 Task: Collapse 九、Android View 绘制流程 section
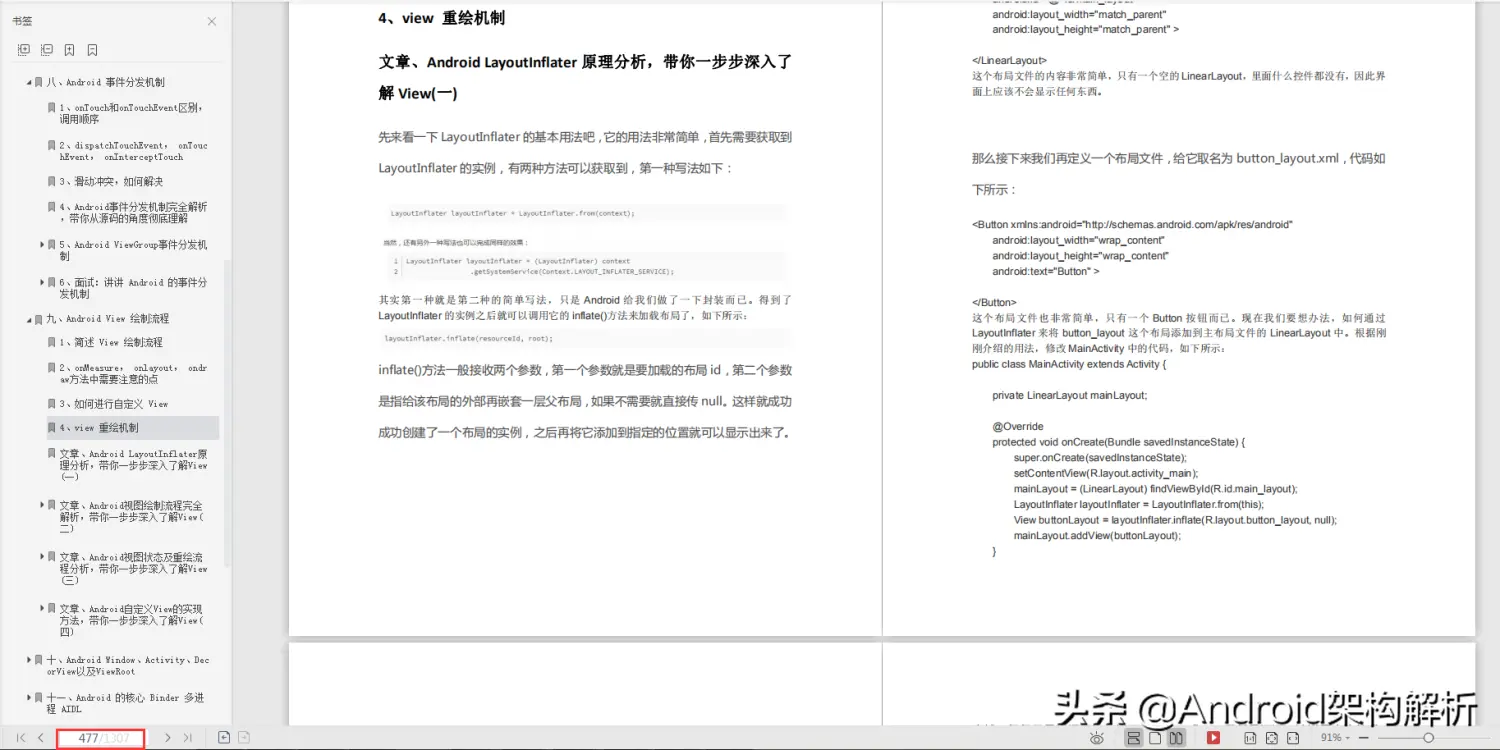point(29,319)
